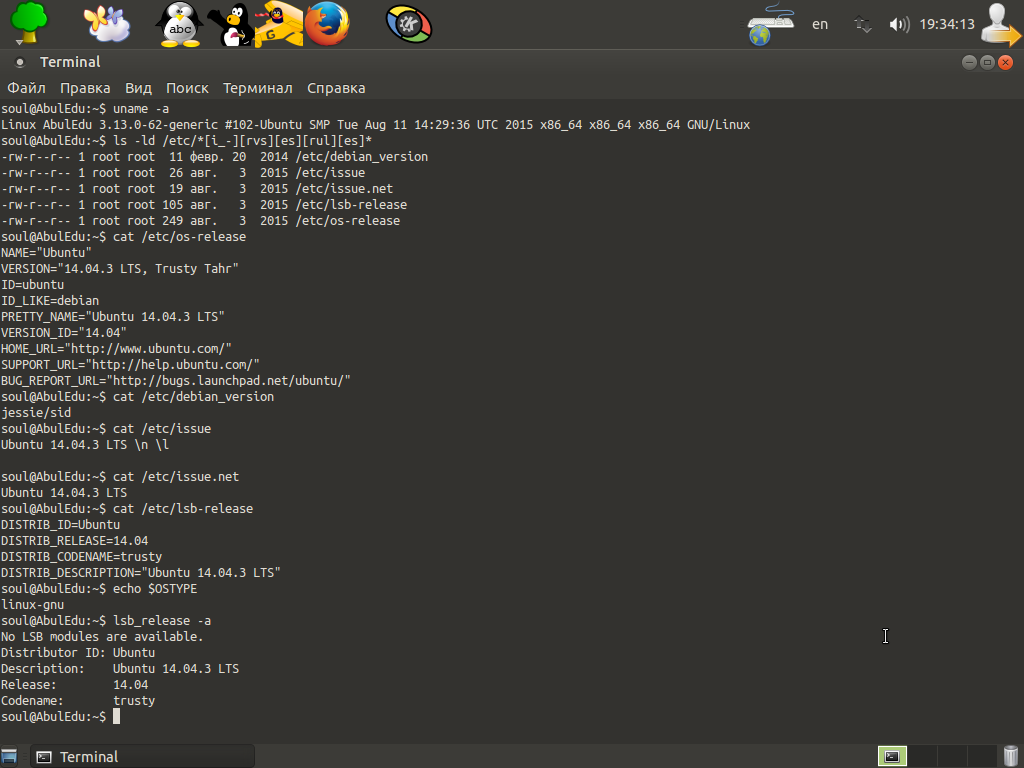Close the Terminal window
This screenshot has height=768, width=1024.
click(1006, 62)
